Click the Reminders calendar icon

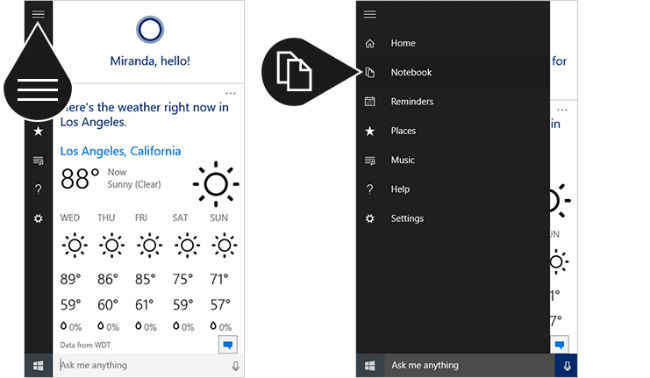tap(370, 101)
